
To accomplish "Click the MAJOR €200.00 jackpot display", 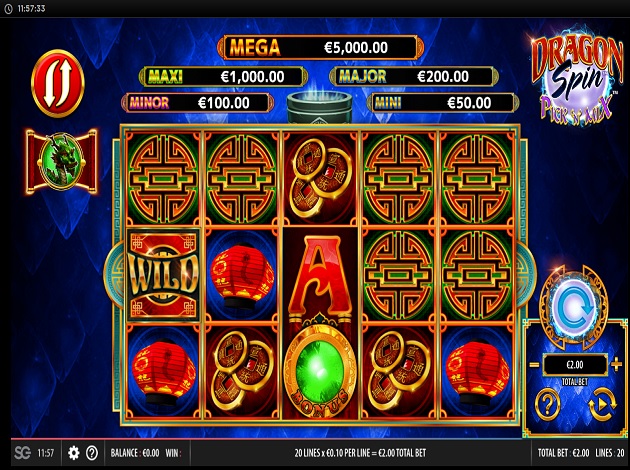I will point(414,76).
